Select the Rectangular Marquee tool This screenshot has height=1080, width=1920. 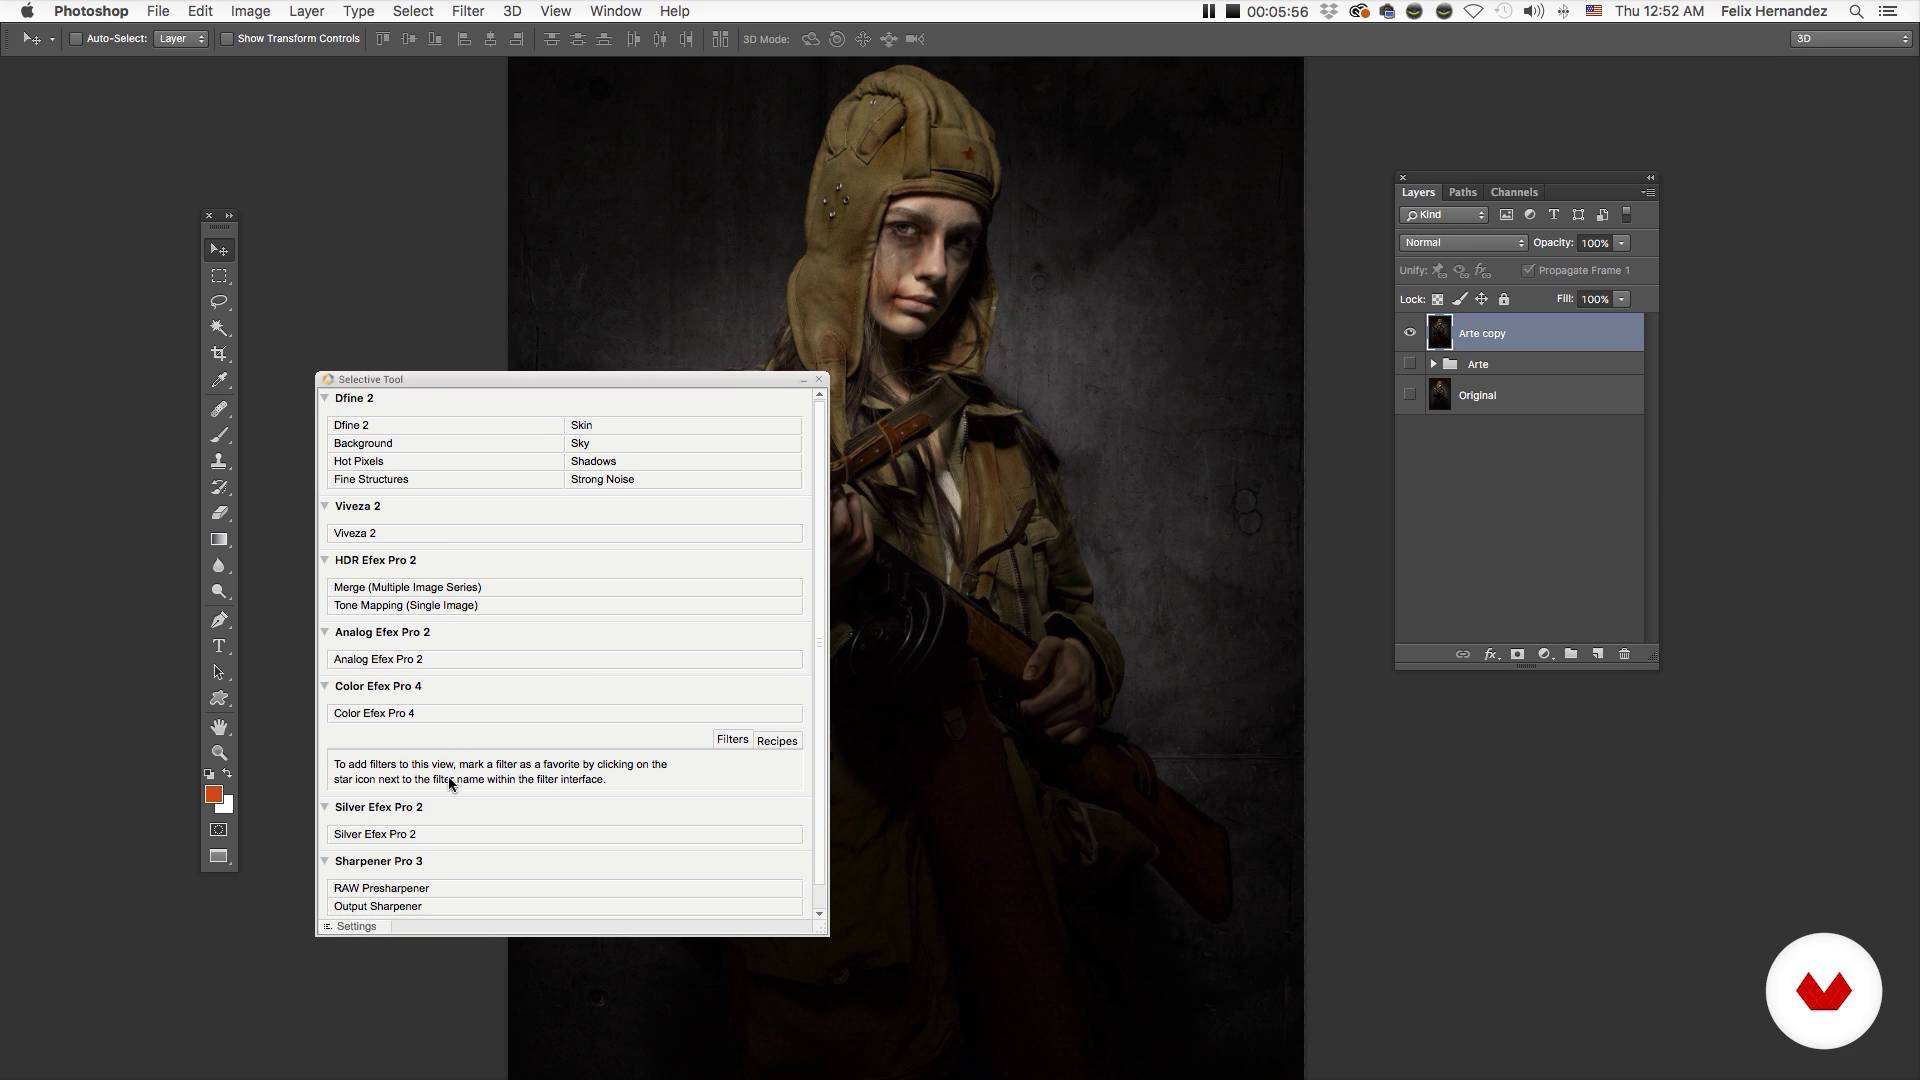219,276
